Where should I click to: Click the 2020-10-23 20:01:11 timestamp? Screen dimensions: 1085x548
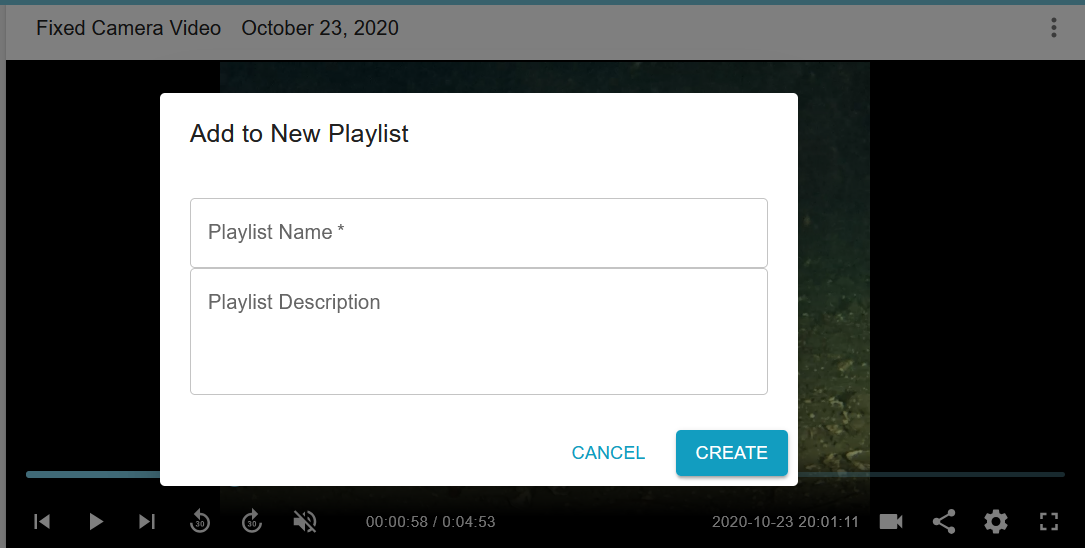(x=785, y=522)
